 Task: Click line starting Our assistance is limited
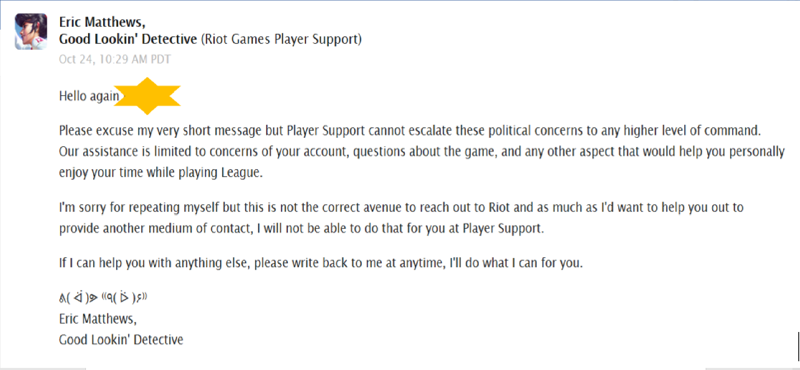coord(421,152)
